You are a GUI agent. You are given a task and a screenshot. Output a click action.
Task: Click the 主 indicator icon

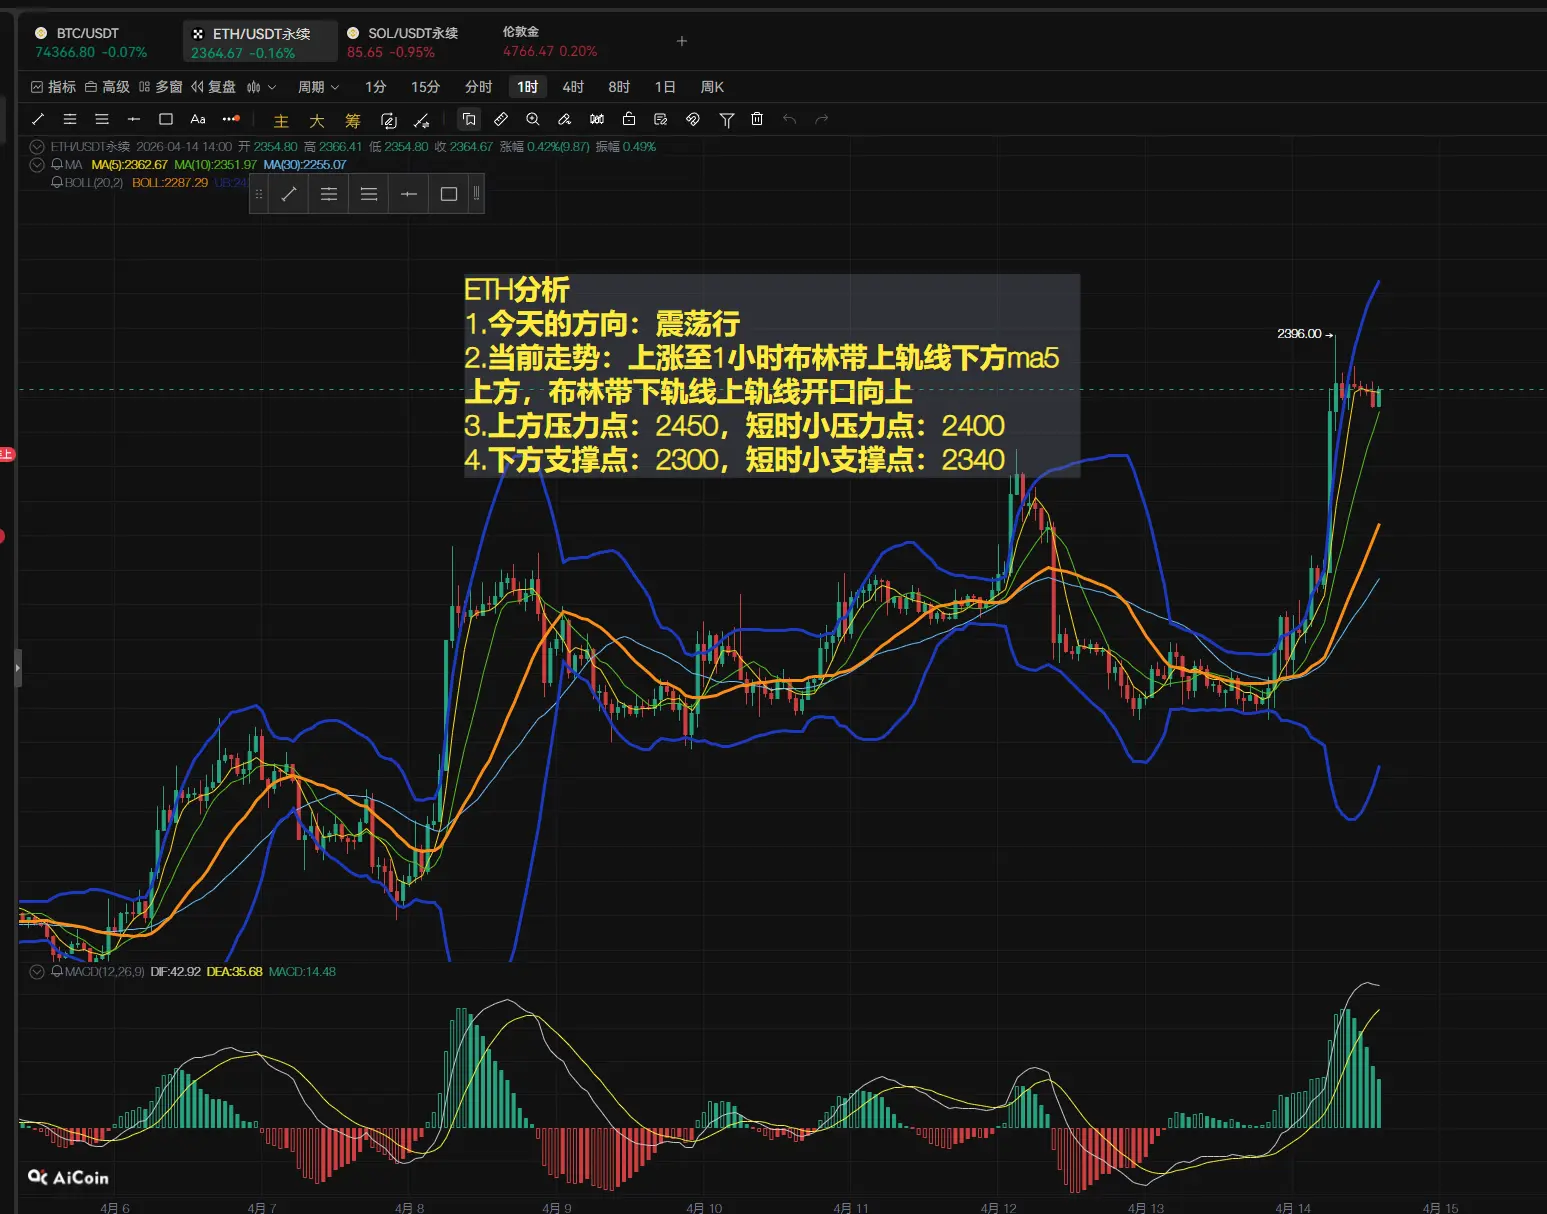[x=281, y=121]
